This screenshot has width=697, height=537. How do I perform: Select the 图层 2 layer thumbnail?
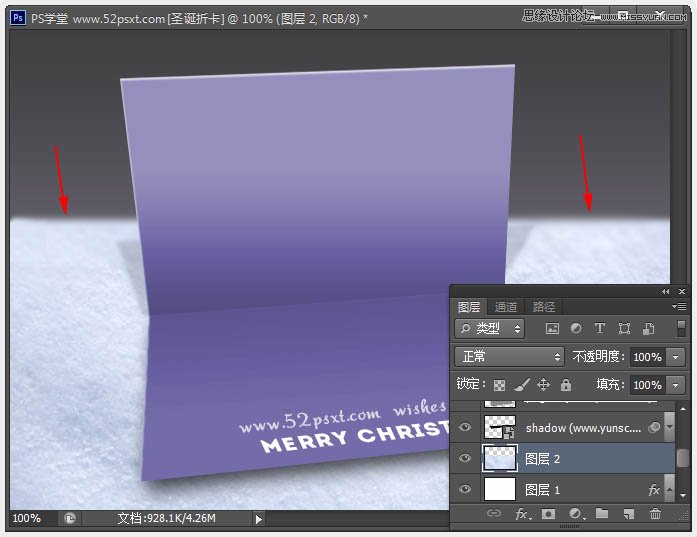point(500,458)
